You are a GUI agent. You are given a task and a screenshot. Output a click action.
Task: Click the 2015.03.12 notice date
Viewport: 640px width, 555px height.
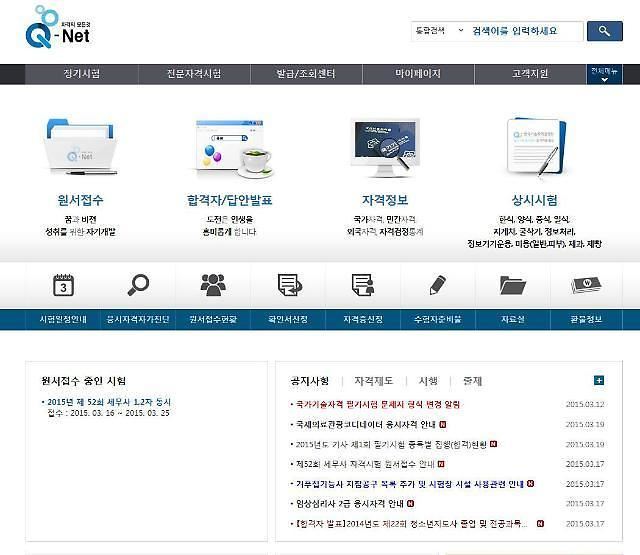(585, 404)
